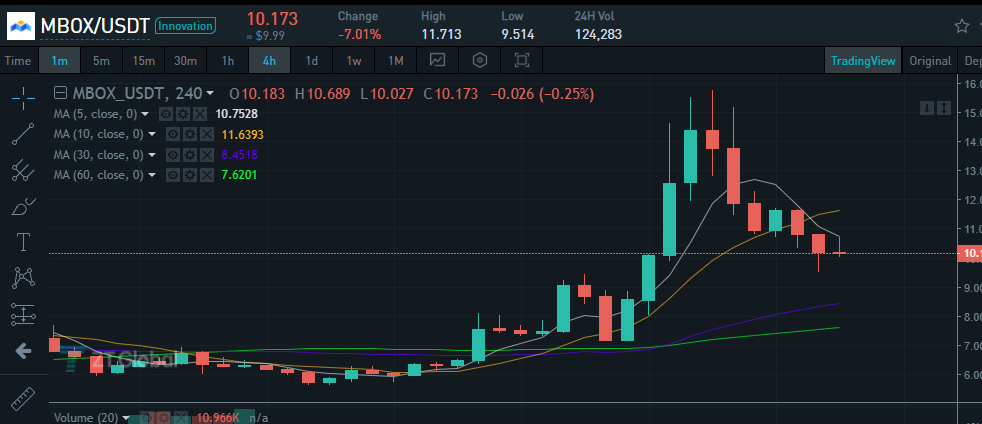
Task: Select the 1h timeframe
Action: (x=227, y=61)
